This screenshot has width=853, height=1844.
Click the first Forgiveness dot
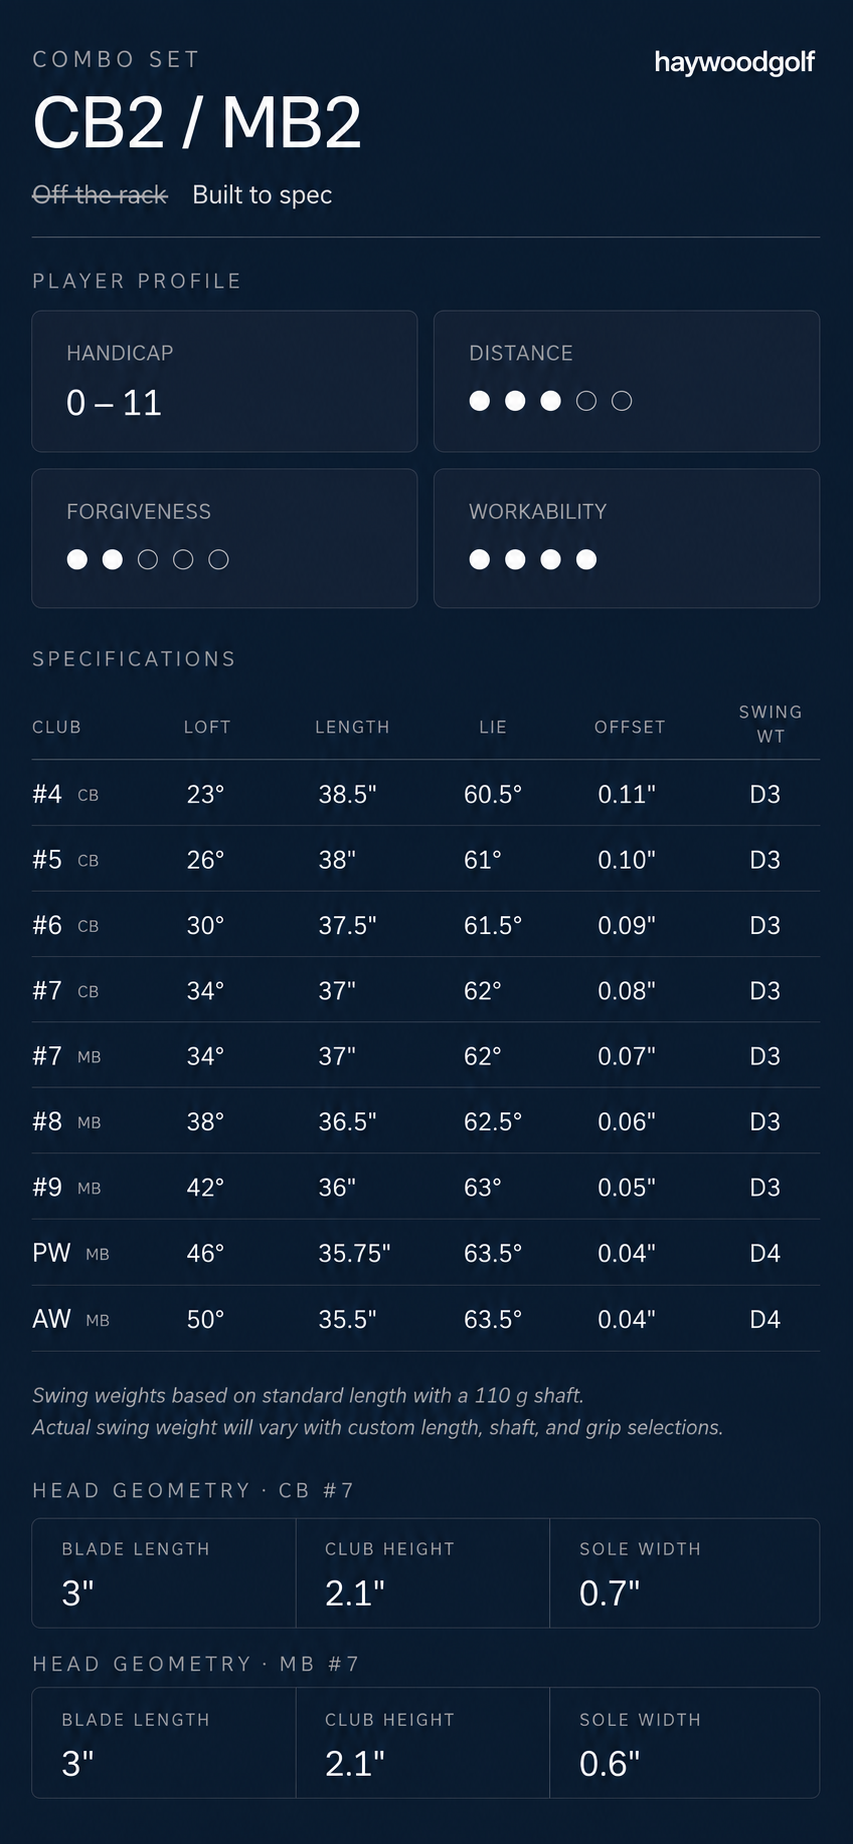click(77, 559)
